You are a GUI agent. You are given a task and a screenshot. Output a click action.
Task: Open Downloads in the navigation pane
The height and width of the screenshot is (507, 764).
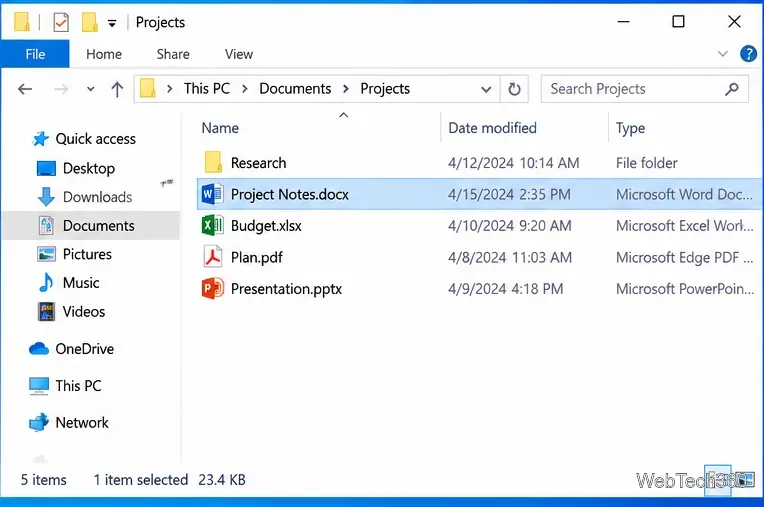tap(97, 197)
